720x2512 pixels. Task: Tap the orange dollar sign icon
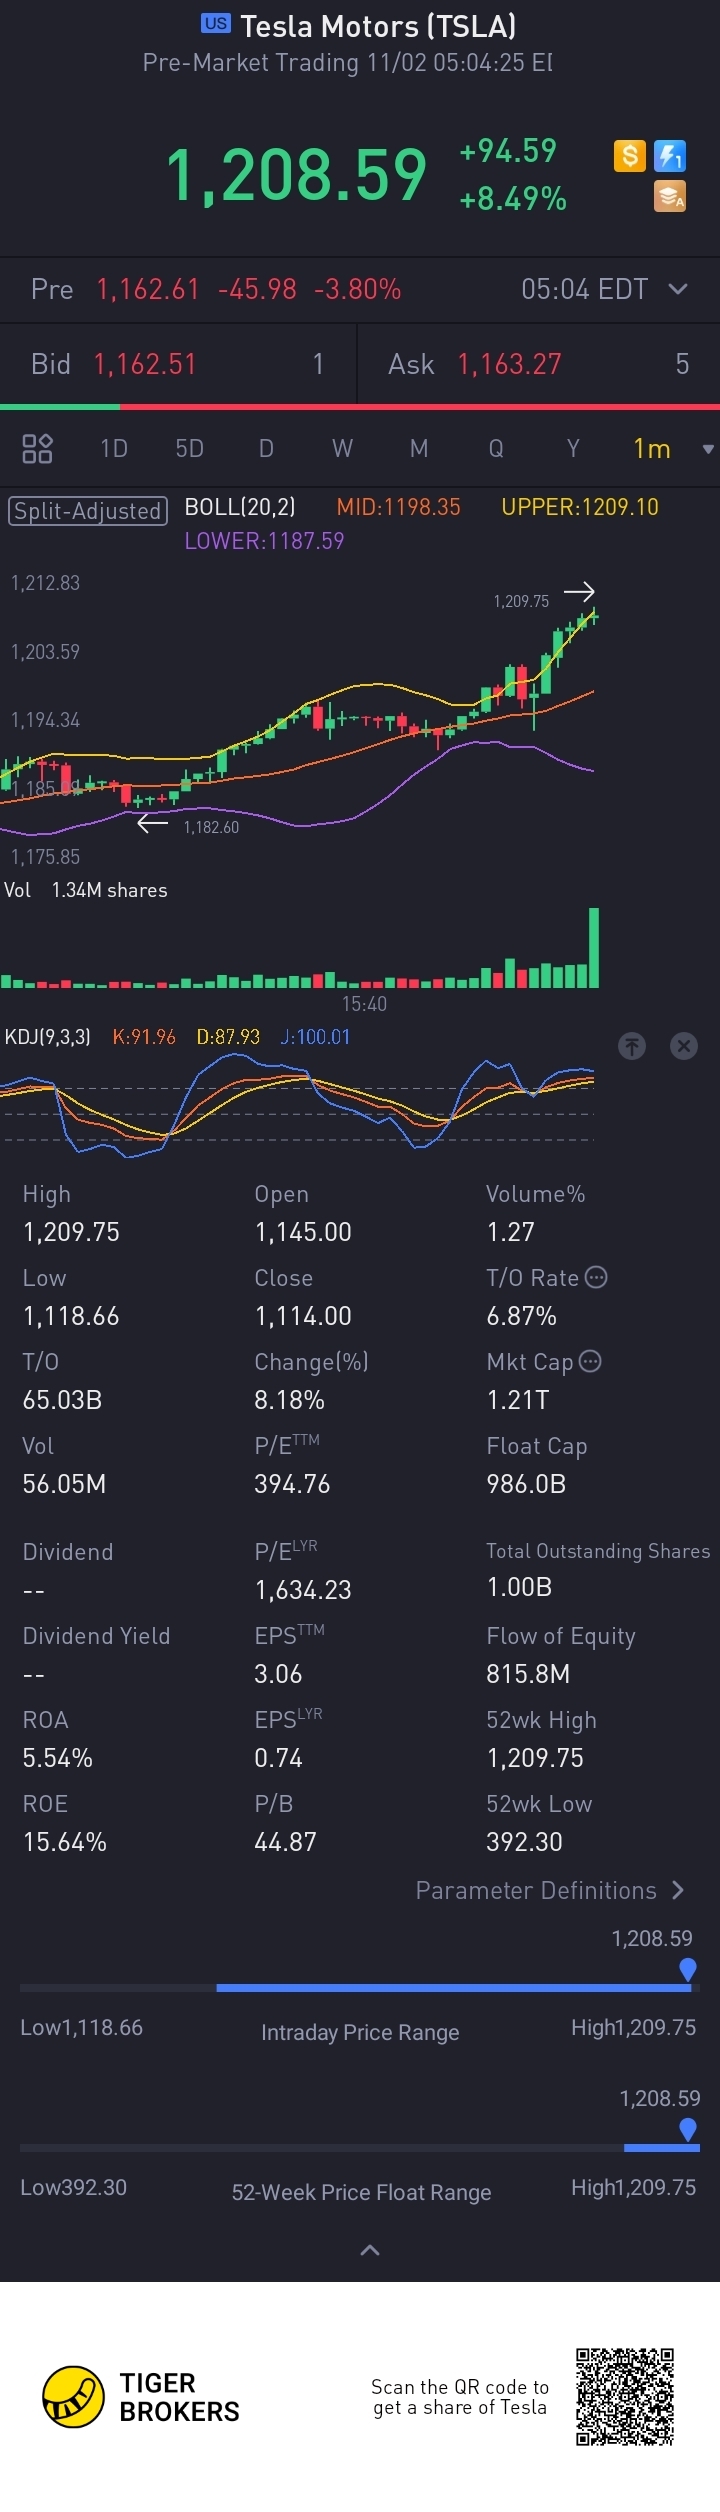(629, 156)
